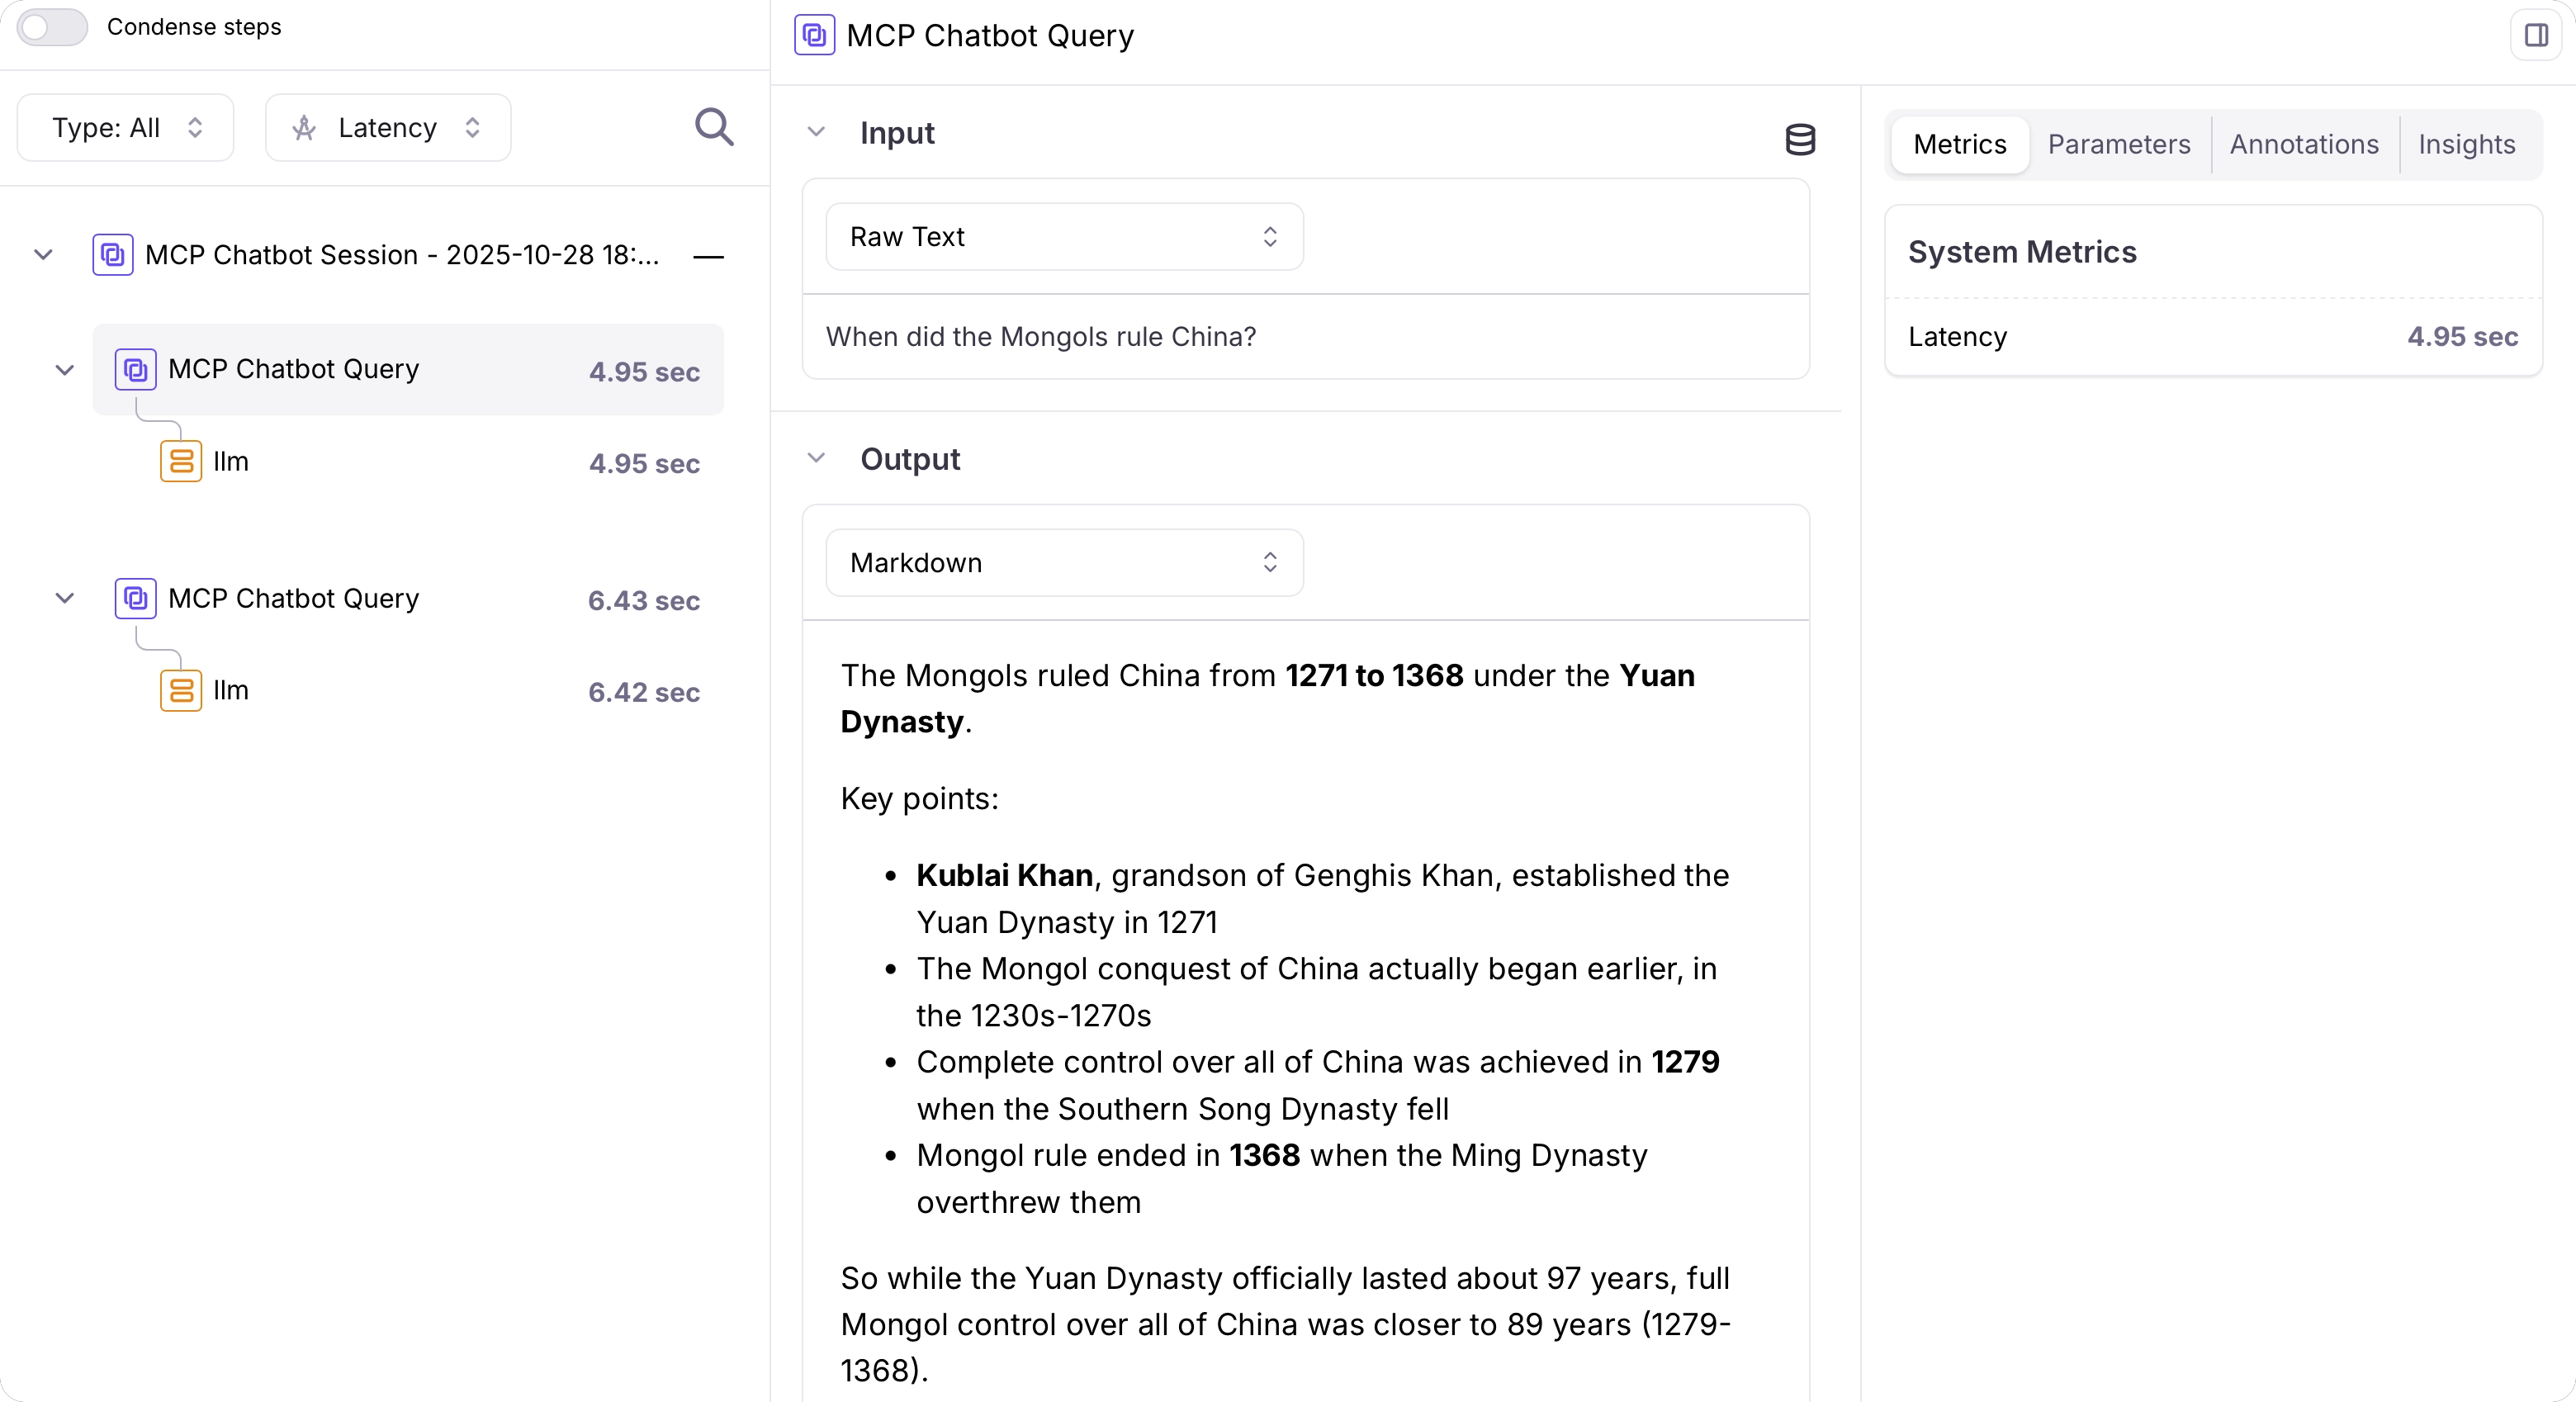Open the Insights tab
Screen dimensions: 2576x1402
(x=2466, y=144)
